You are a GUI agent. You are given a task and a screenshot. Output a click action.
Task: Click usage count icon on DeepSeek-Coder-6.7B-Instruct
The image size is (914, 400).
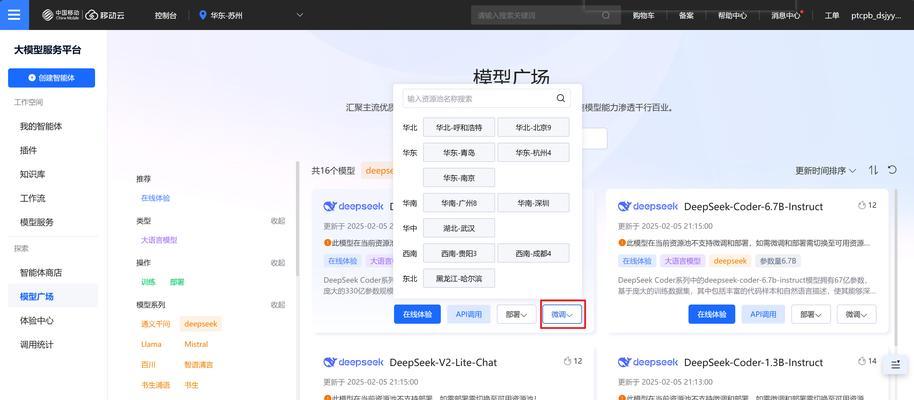[863, 205]
